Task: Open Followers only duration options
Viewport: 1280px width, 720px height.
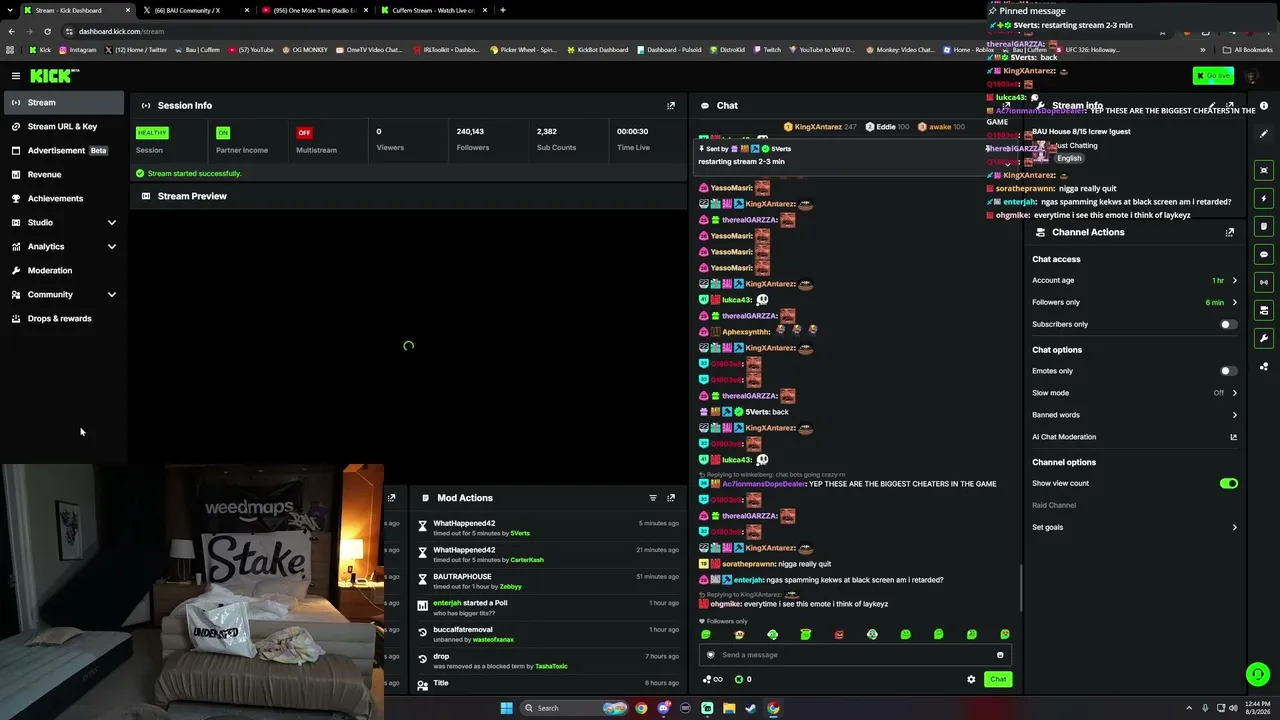Action: click(1135, 302)
